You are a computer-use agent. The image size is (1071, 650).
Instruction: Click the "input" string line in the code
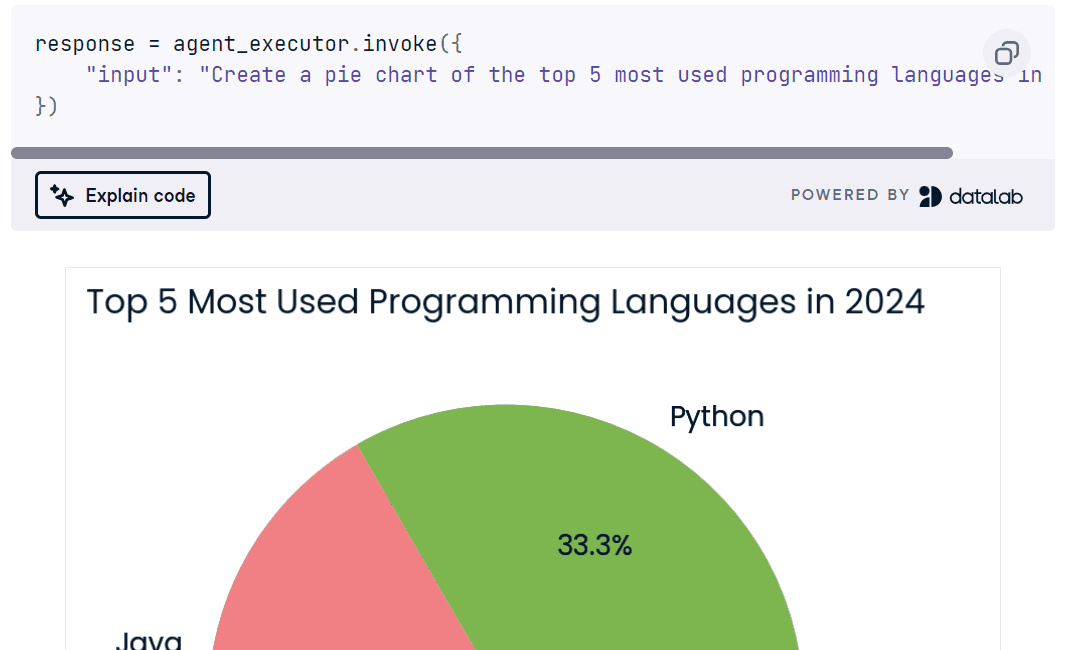[x=564, y=75]
